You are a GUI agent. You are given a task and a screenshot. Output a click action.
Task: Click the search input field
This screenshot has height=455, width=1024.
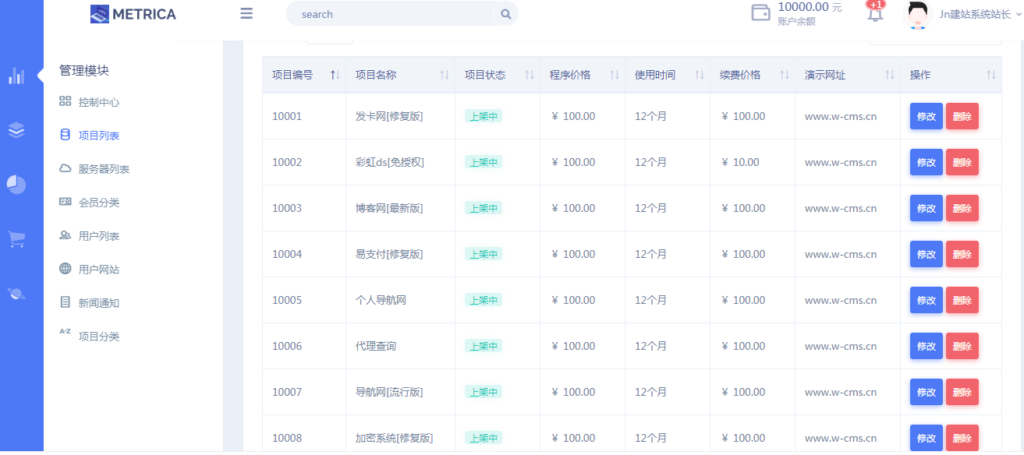click(390, 14)
